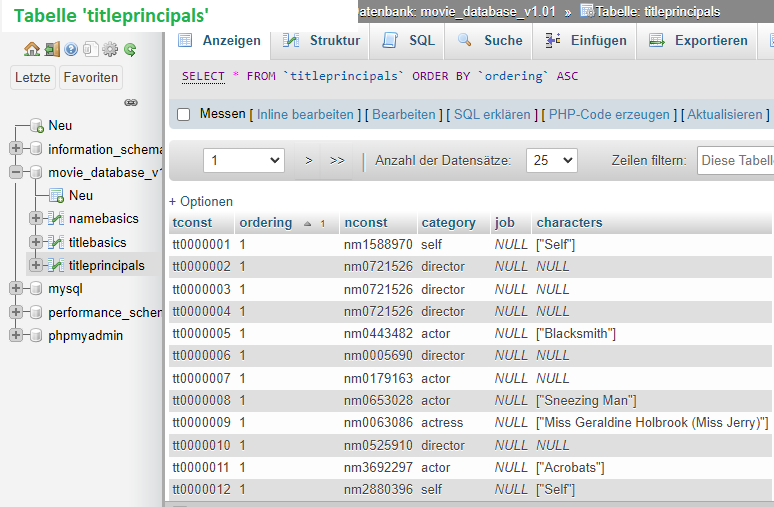Click the Letzte button

[x=33, y=78]
